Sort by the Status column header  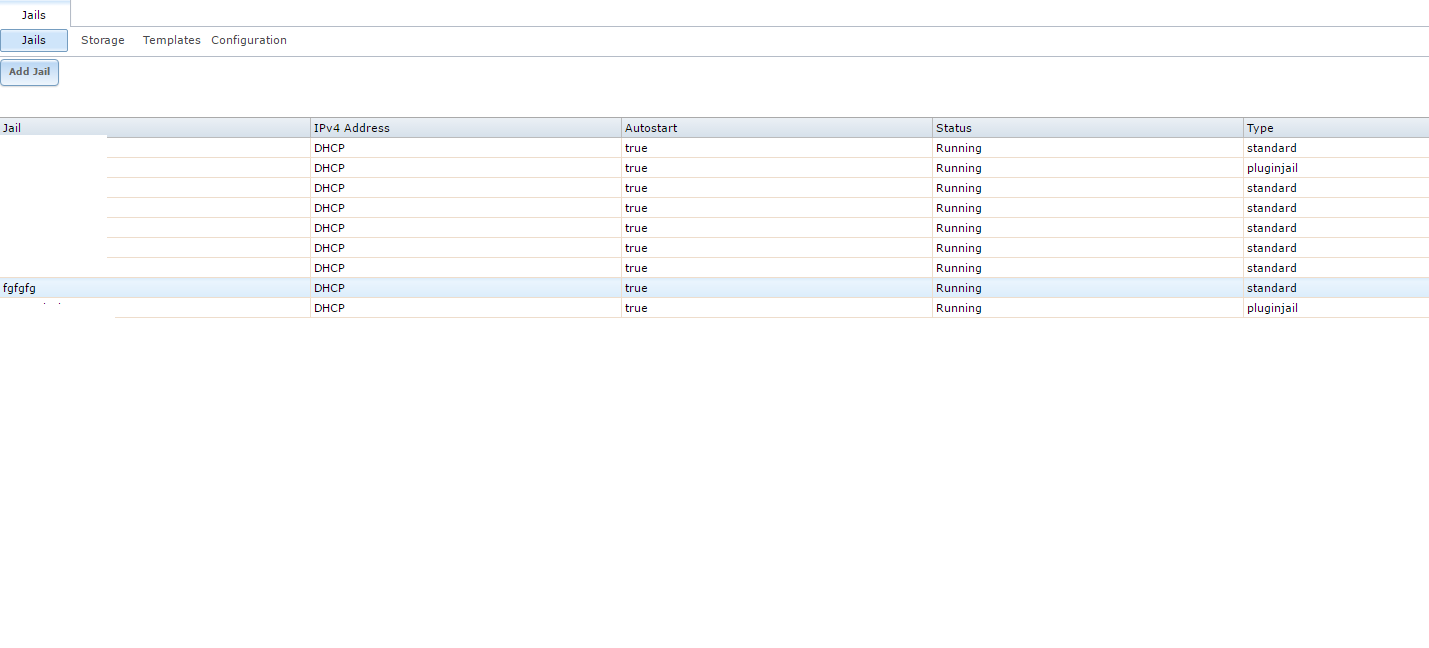(1088, 128)
